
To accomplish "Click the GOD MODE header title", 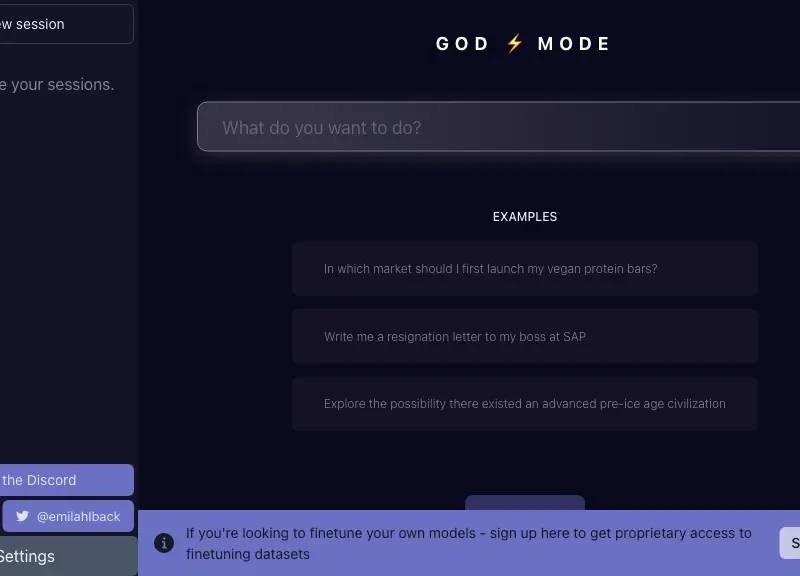I will point(522,43).
